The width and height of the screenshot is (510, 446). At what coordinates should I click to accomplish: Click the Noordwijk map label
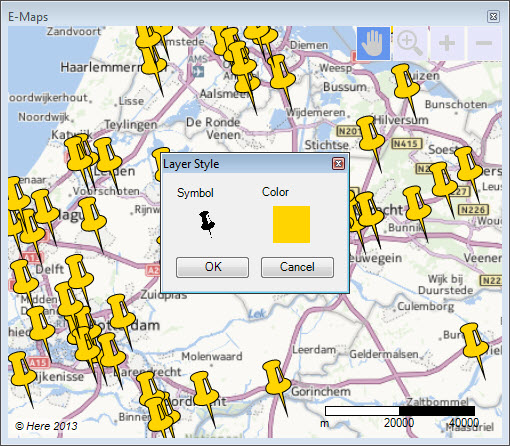(44, 117)
